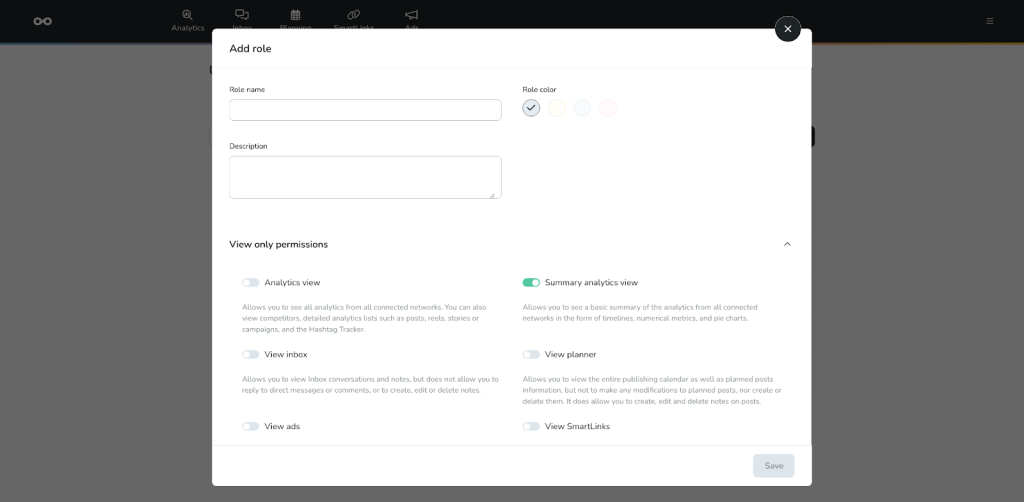
Task: Enable the View planner permission toggle
Action: pos(531,355)
